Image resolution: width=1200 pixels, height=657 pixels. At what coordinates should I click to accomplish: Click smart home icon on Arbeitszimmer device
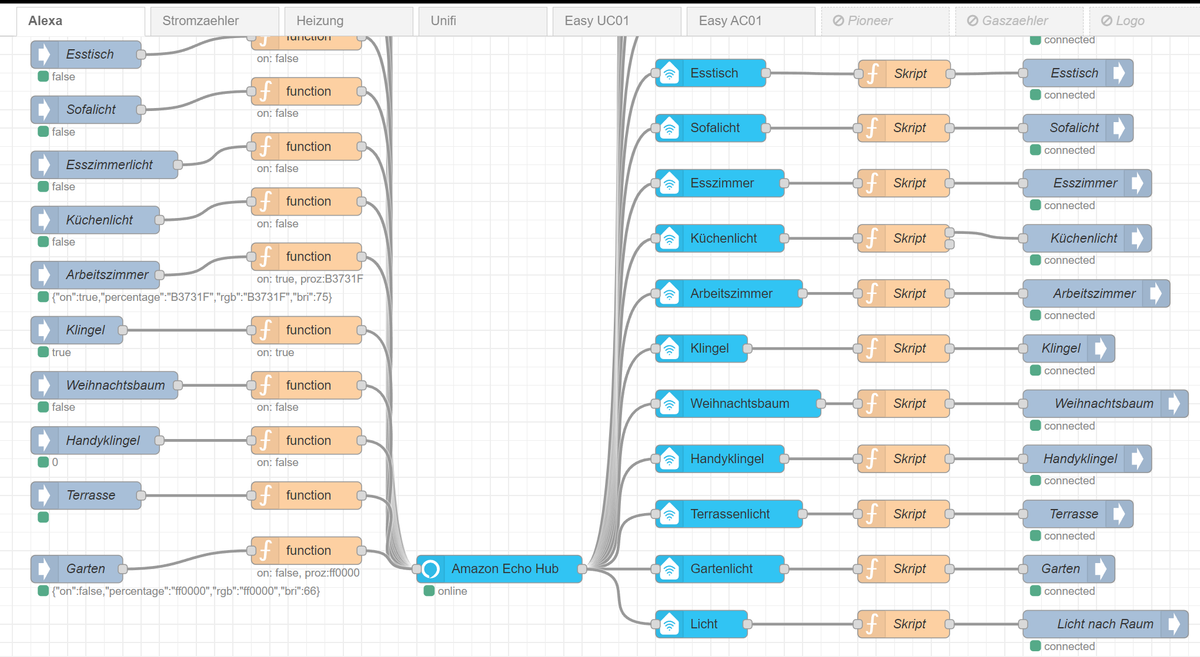(x=669, y=294)
